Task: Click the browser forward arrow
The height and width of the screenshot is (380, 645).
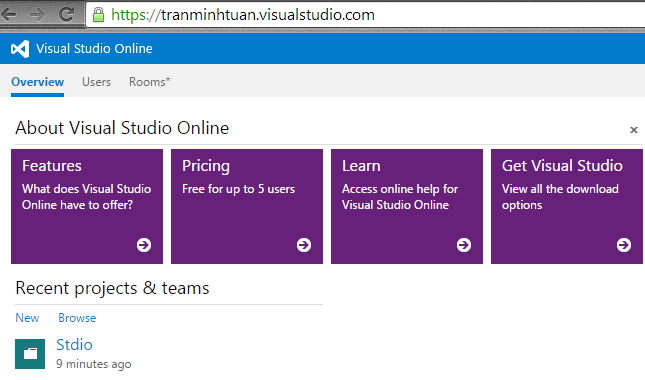Action: [37, 15]
